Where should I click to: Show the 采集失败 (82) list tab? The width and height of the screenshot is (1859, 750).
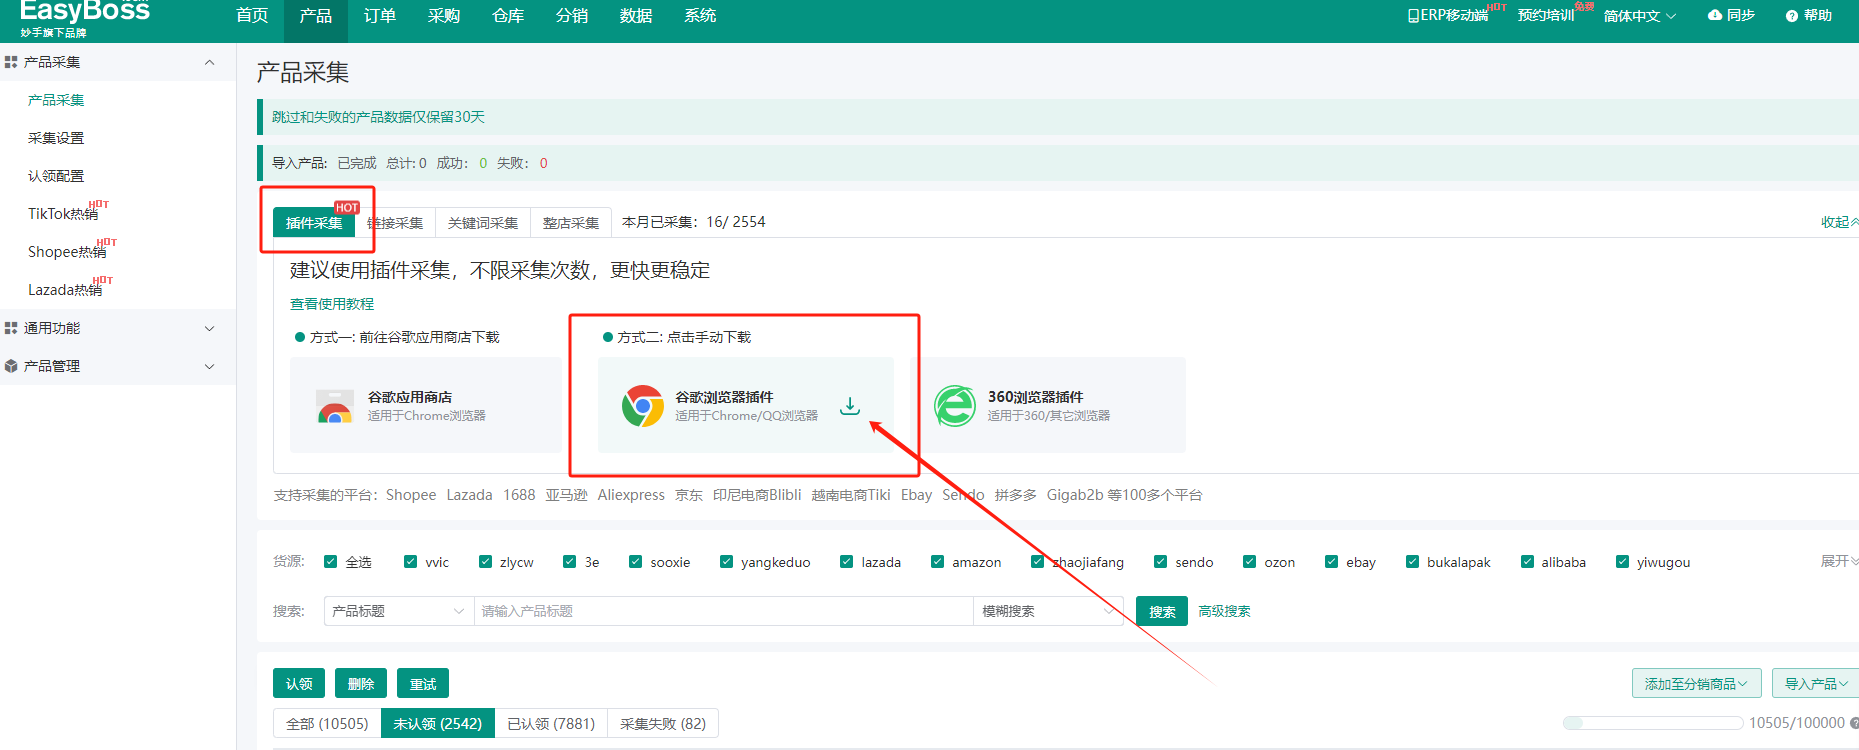click(663, 723)
